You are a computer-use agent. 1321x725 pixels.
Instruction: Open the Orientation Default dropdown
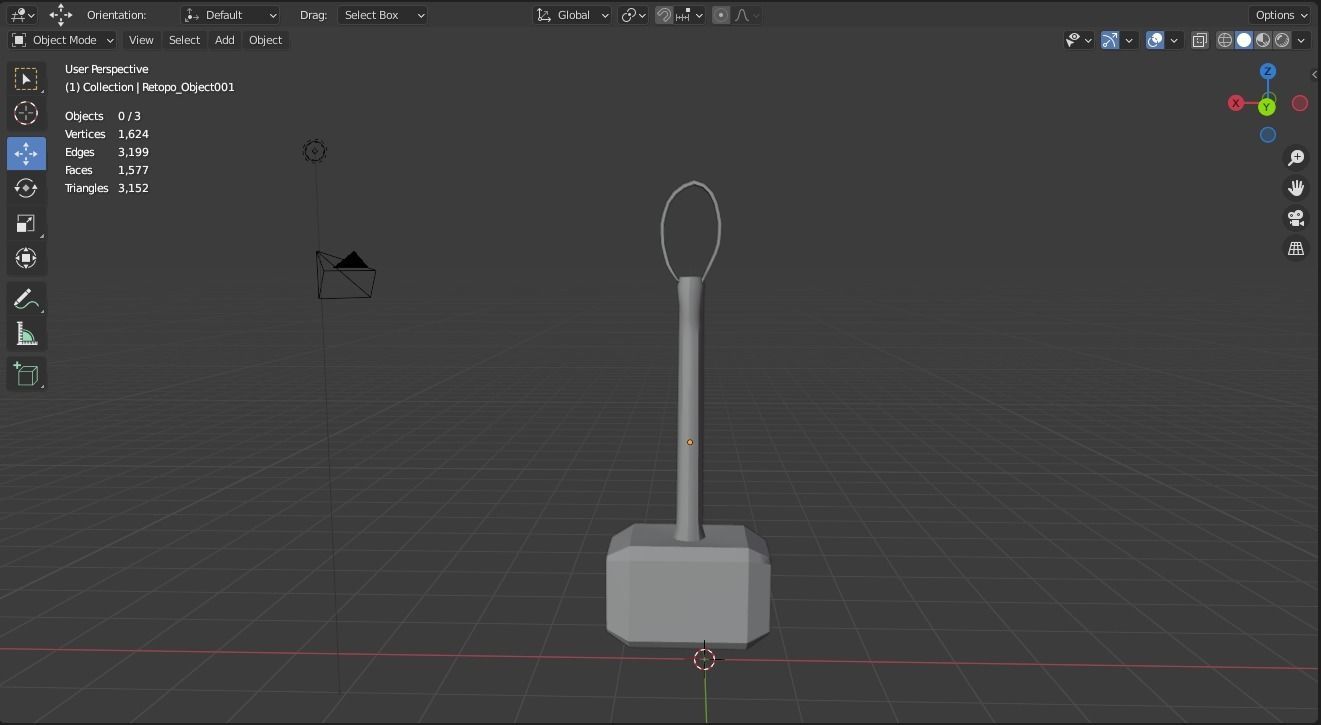pyautogui.click(x=231, y=15)
